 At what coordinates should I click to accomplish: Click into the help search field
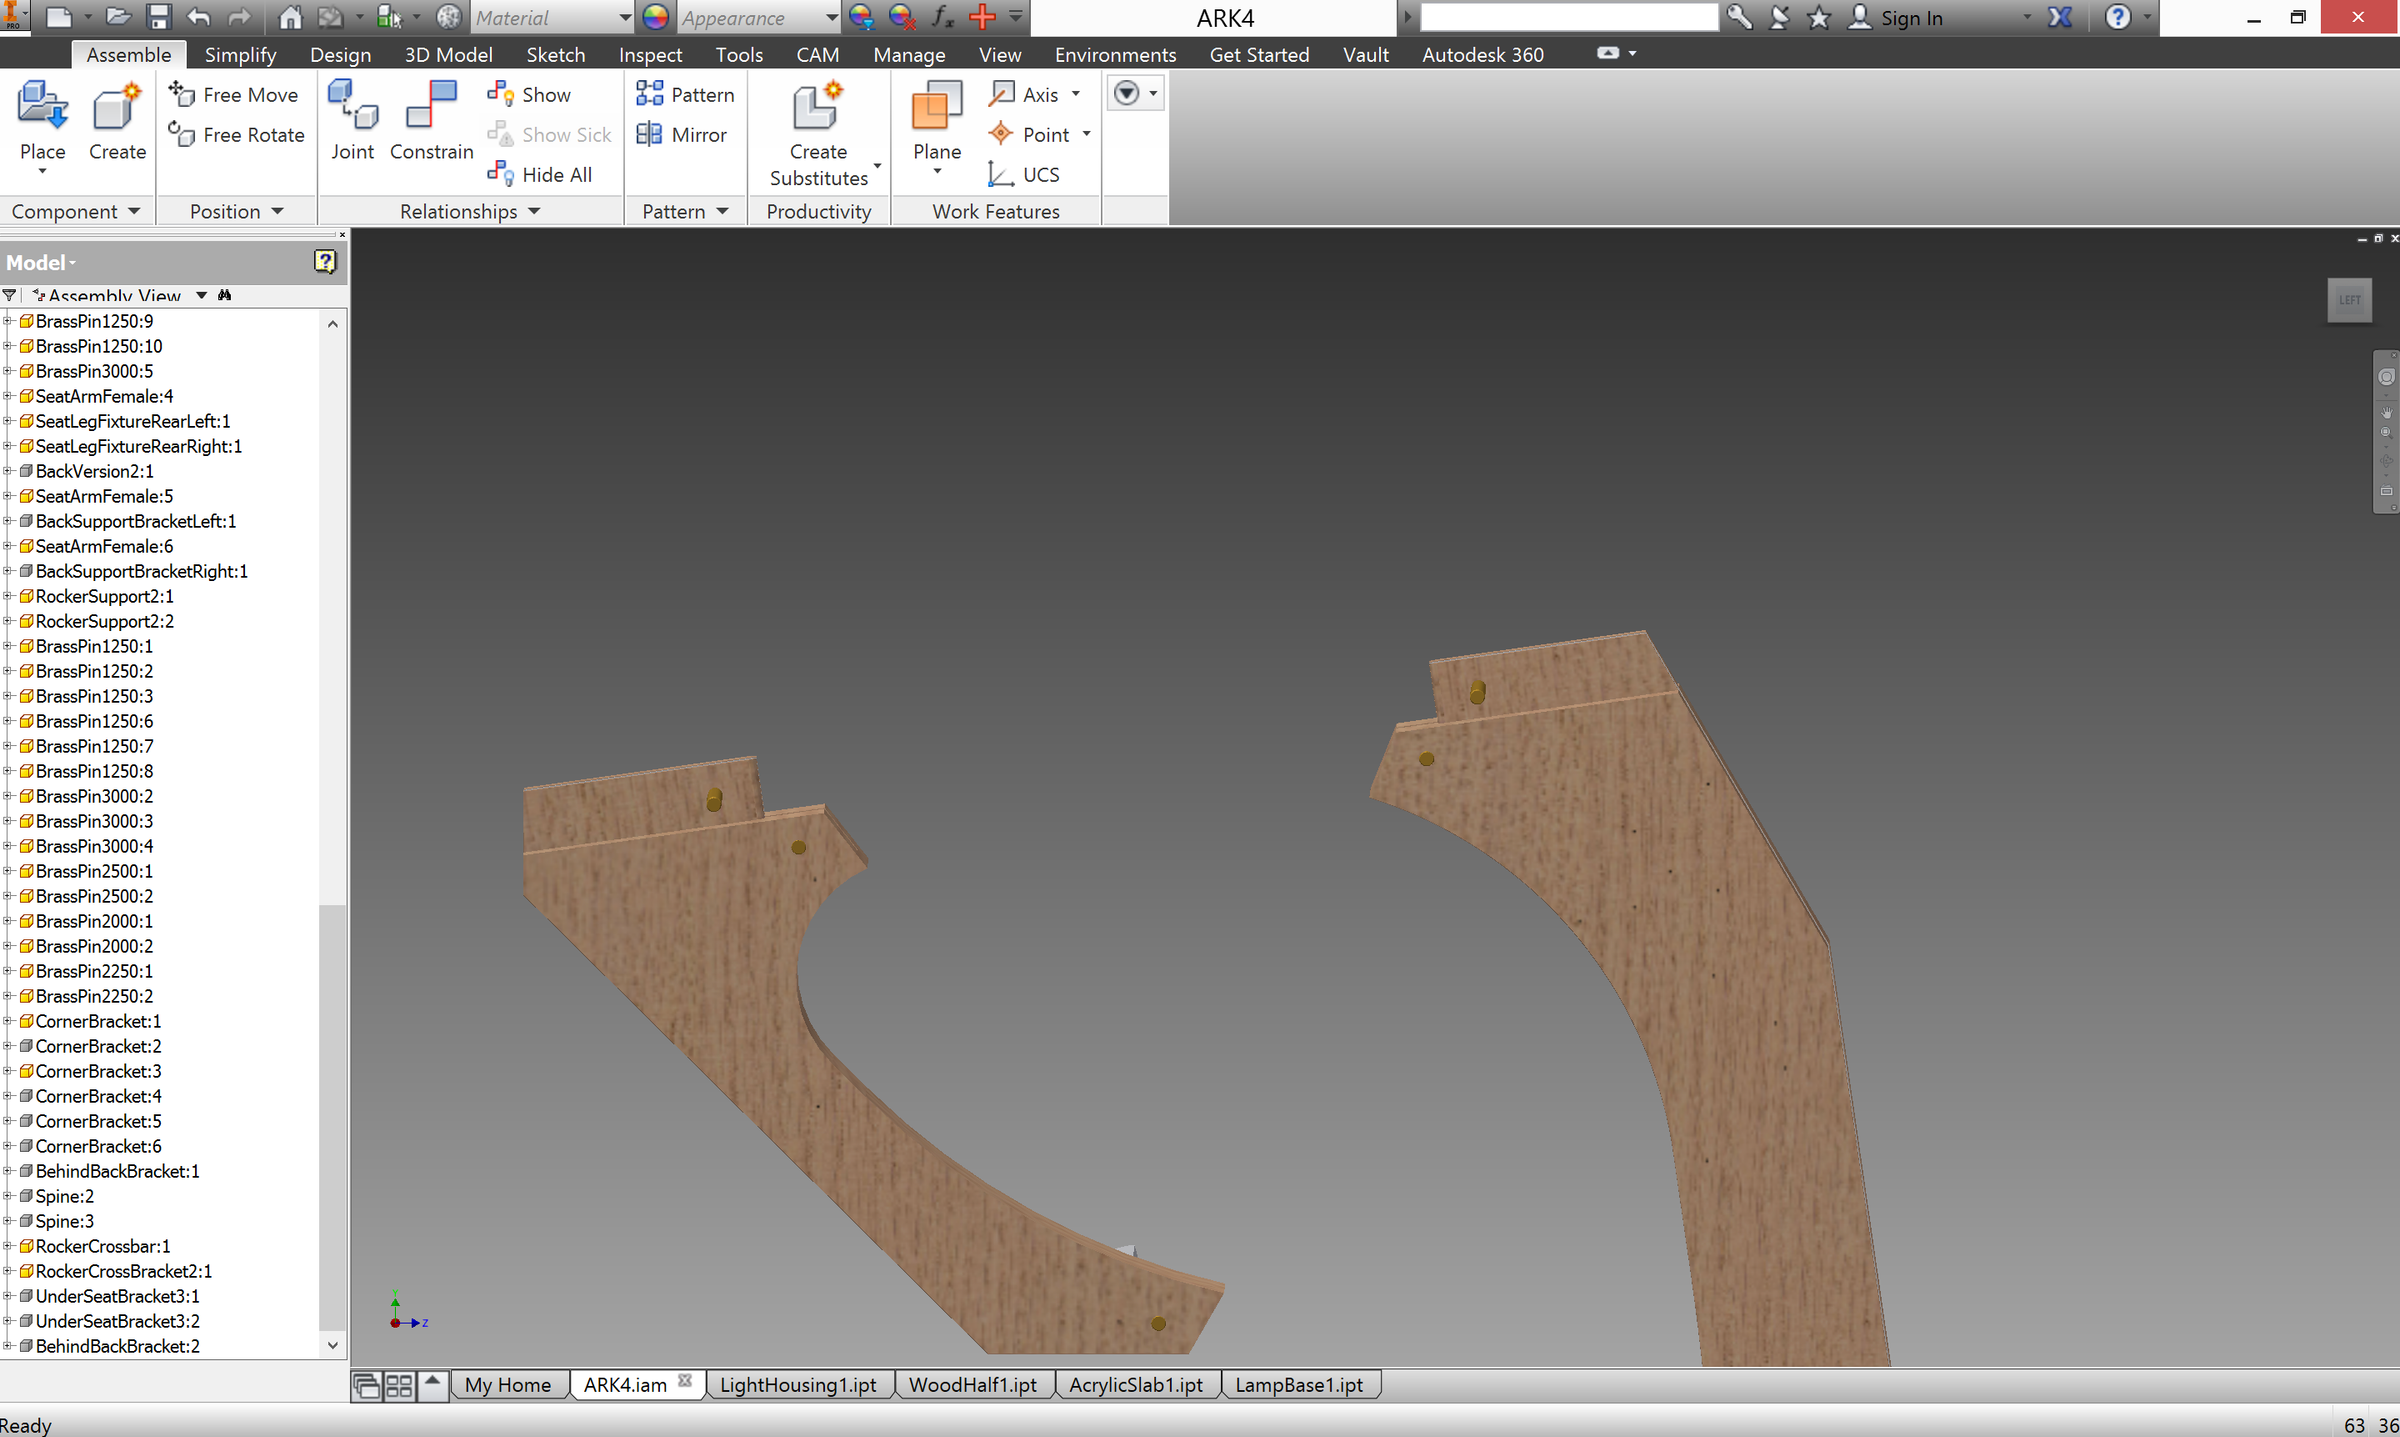pos(1568,18)
